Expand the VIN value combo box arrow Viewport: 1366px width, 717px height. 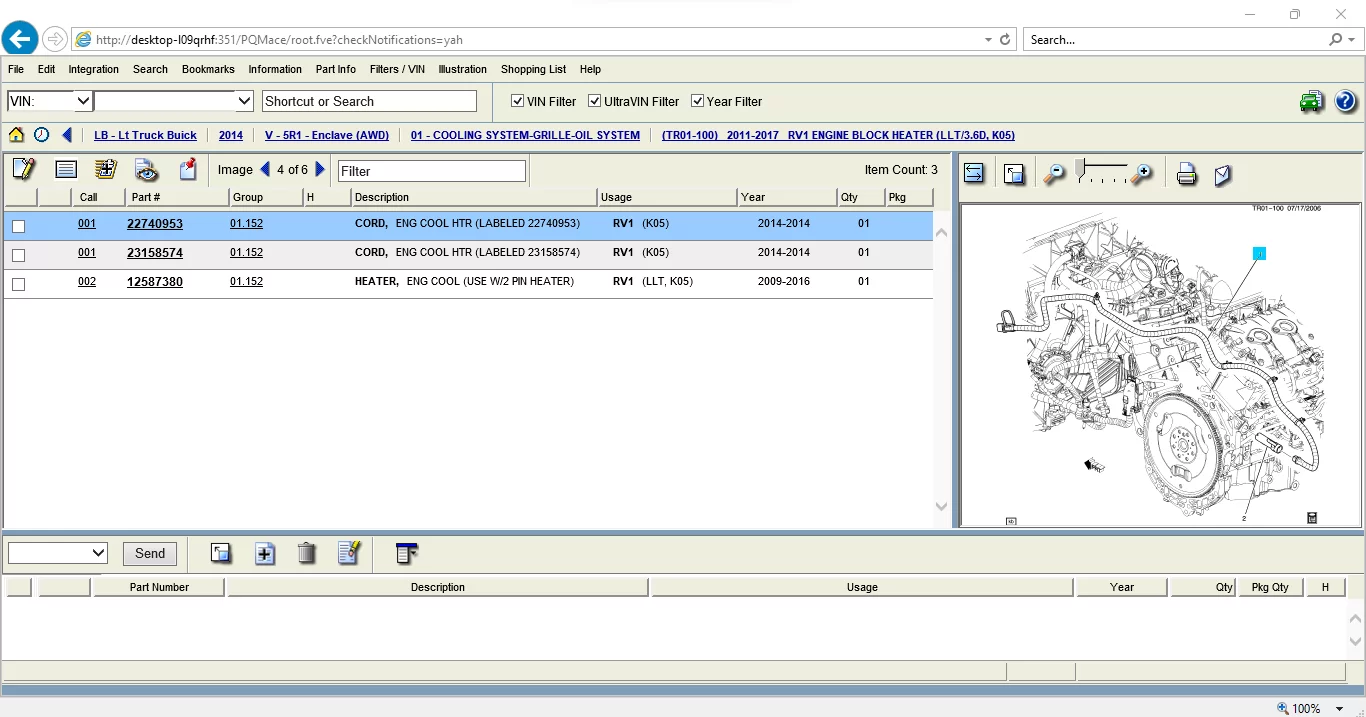point(244,101)
